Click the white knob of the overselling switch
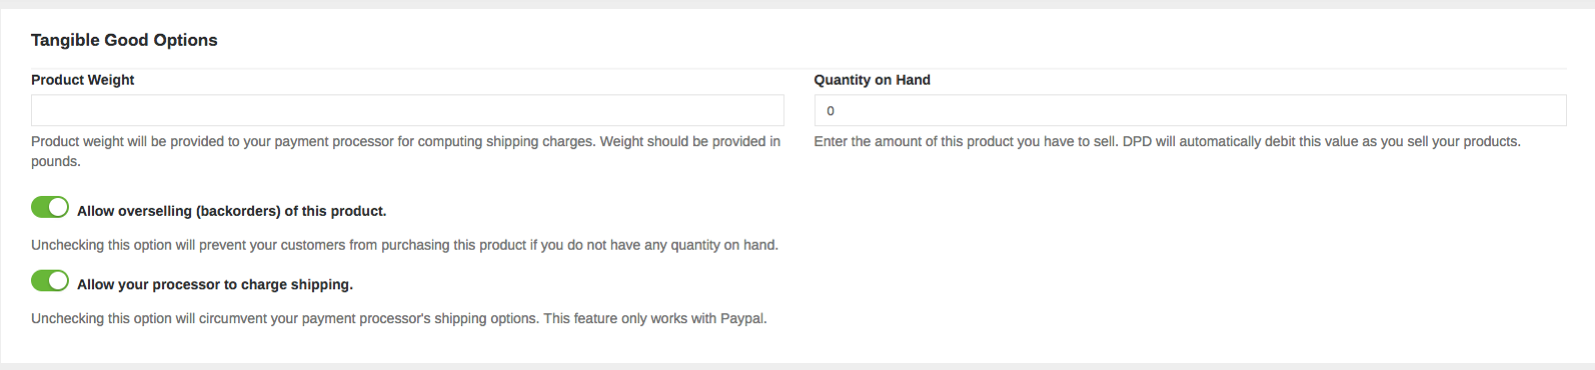The height and width of the screenshot is (370, 1595). (59, 208)
